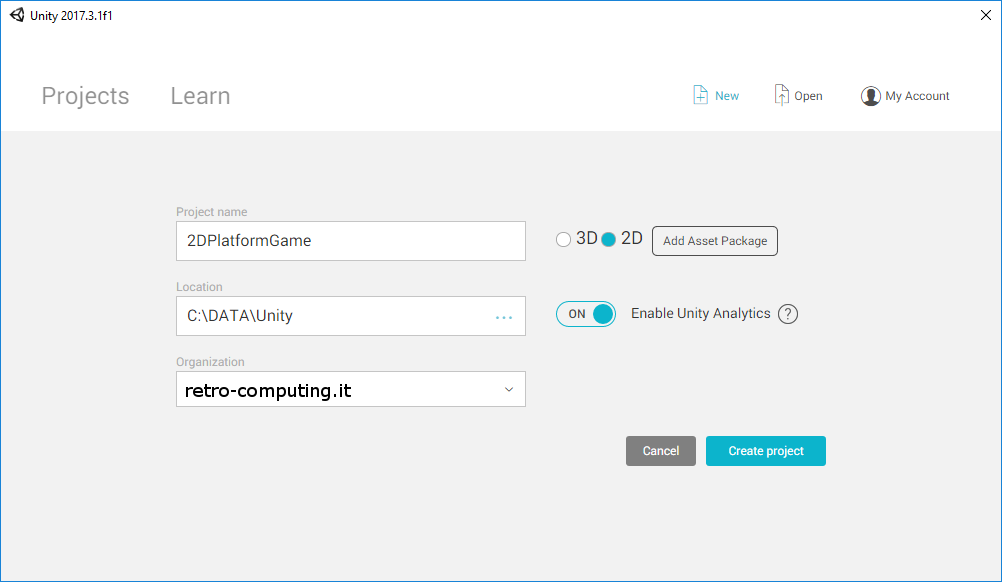Focus the Project name text field
Viewport: 1002px width, 582px height.
tap(350, 241)
